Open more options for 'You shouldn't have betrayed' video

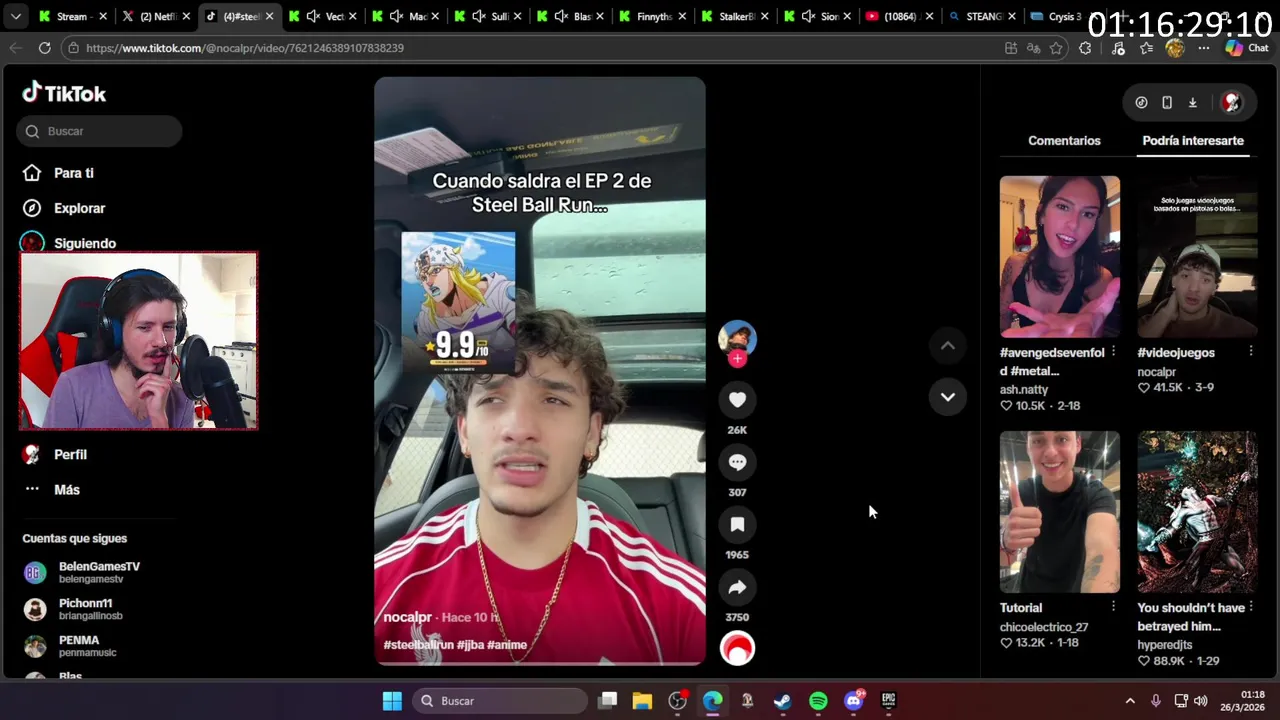pyautogui.click(x=1250, y=607)
